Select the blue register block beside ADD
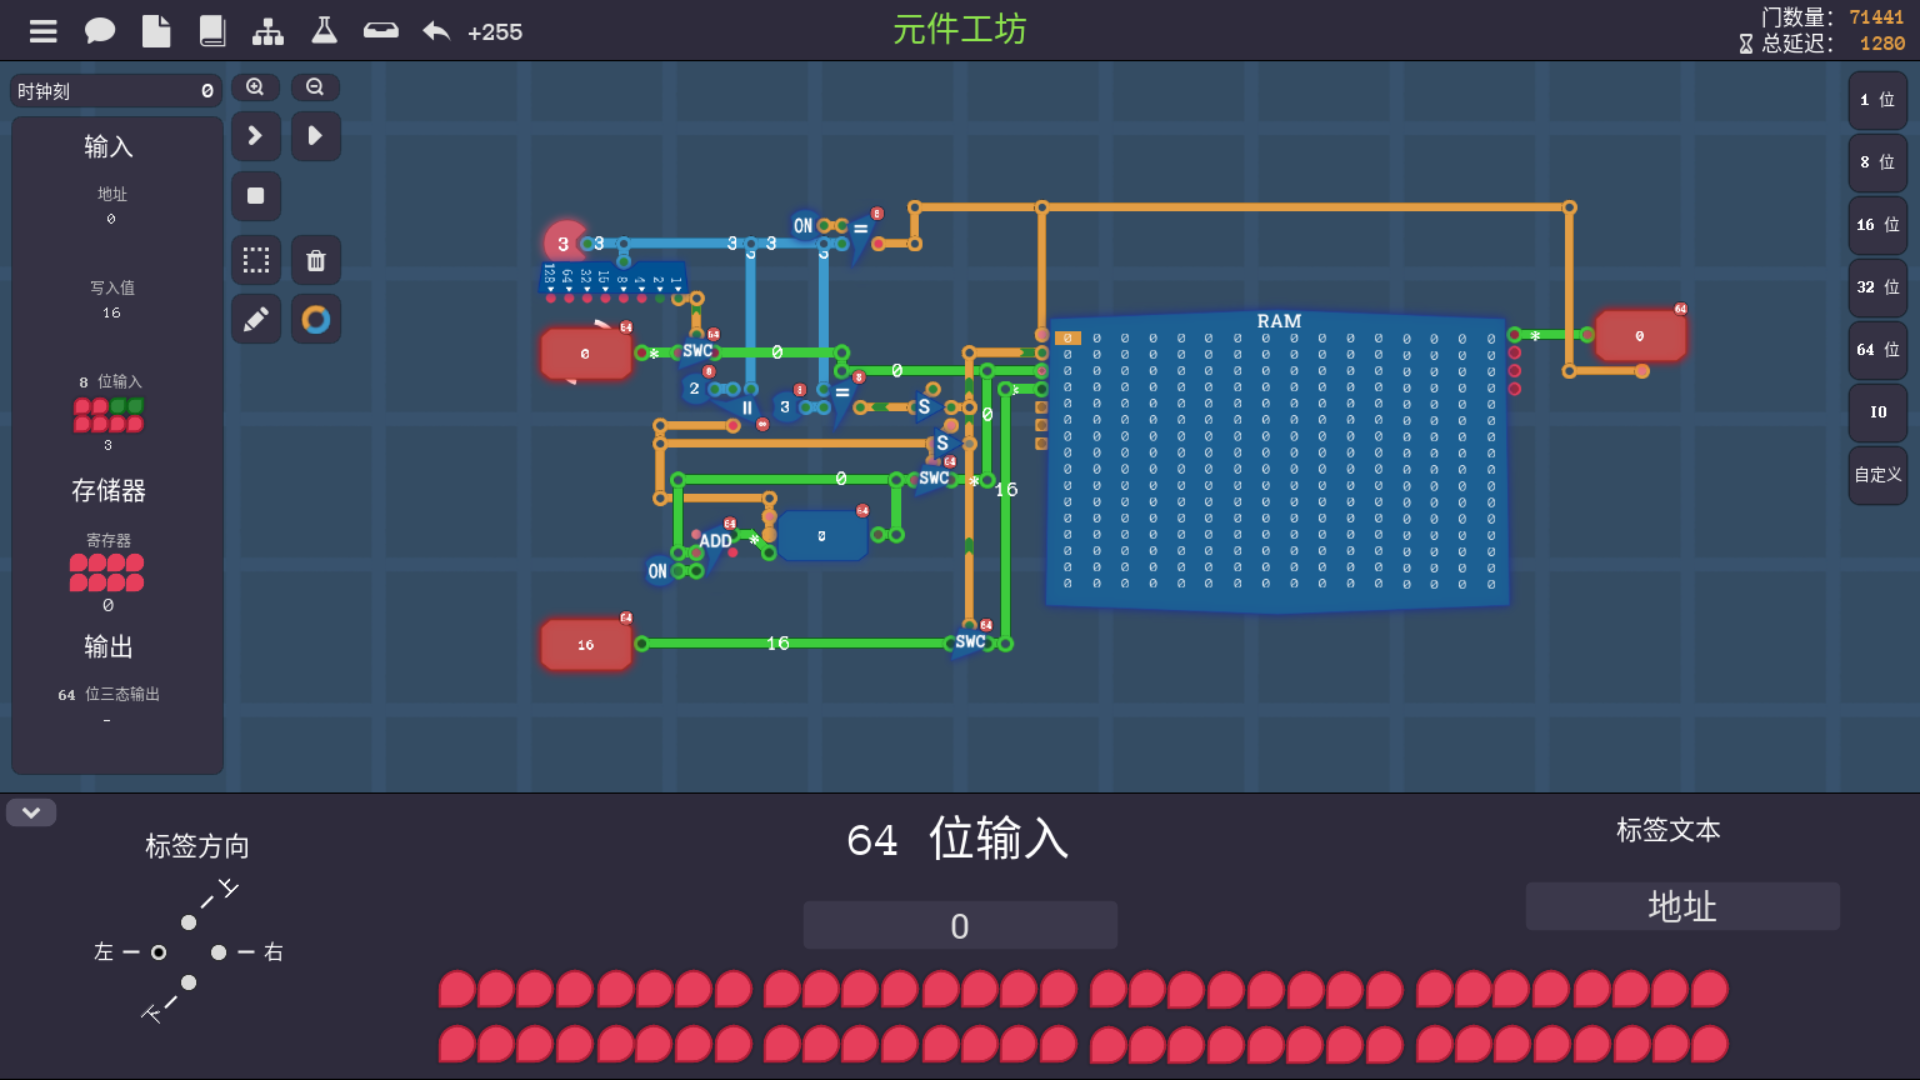 click(822, 536)
